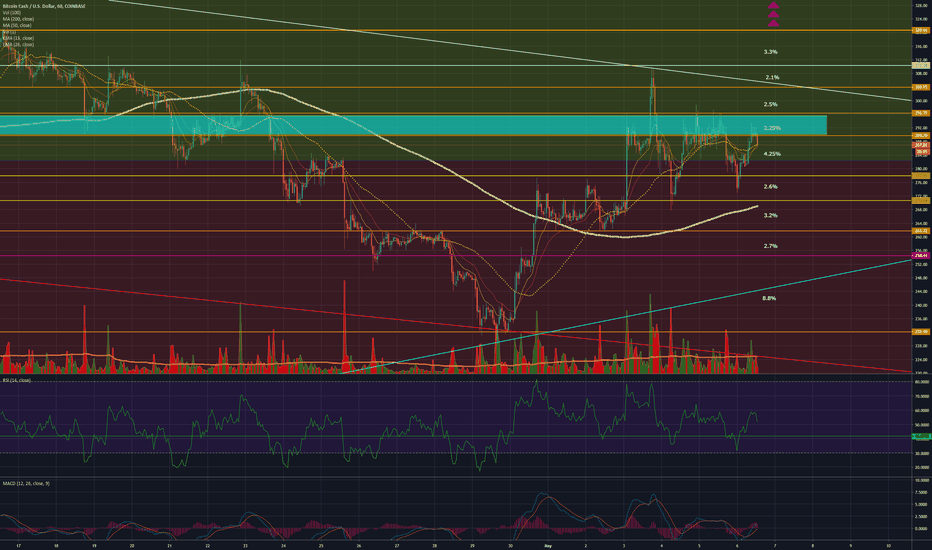This screenshot has width=932, height=550.
Task: Click date 23 on the time axis
Action: click(x=245, y=545)
